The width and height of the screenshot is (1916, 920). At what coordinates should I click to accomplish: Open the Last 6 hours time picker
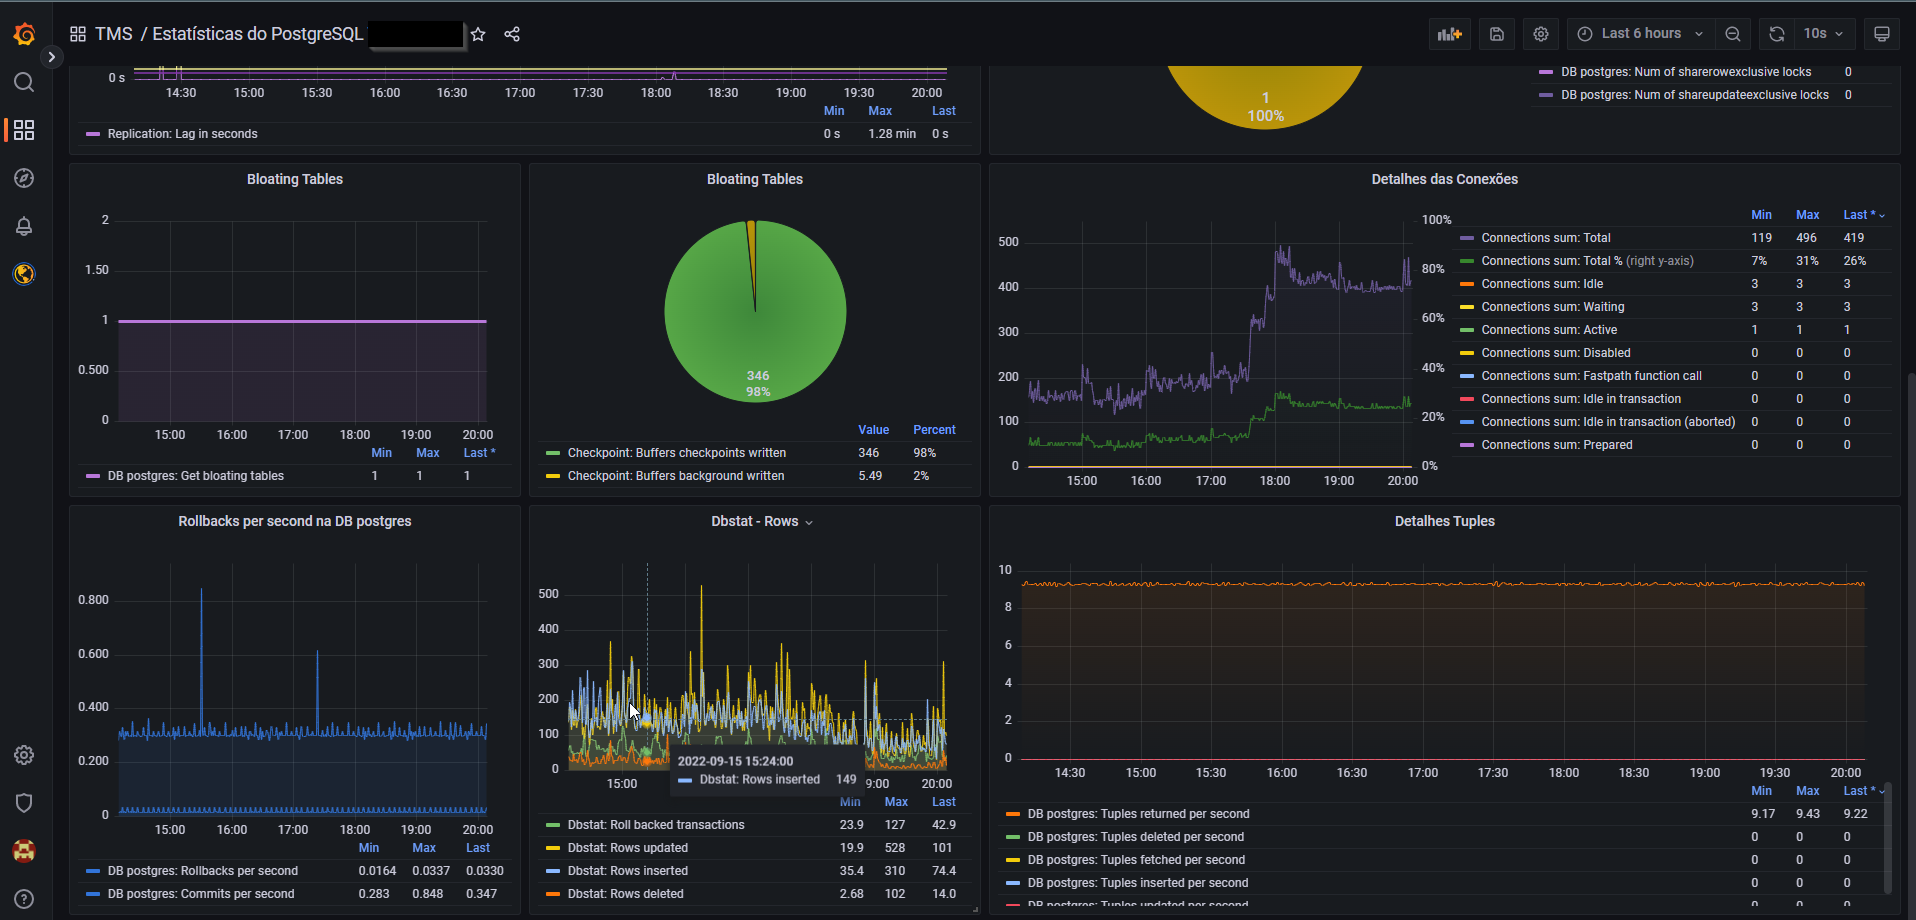(x=1640, y=34)
